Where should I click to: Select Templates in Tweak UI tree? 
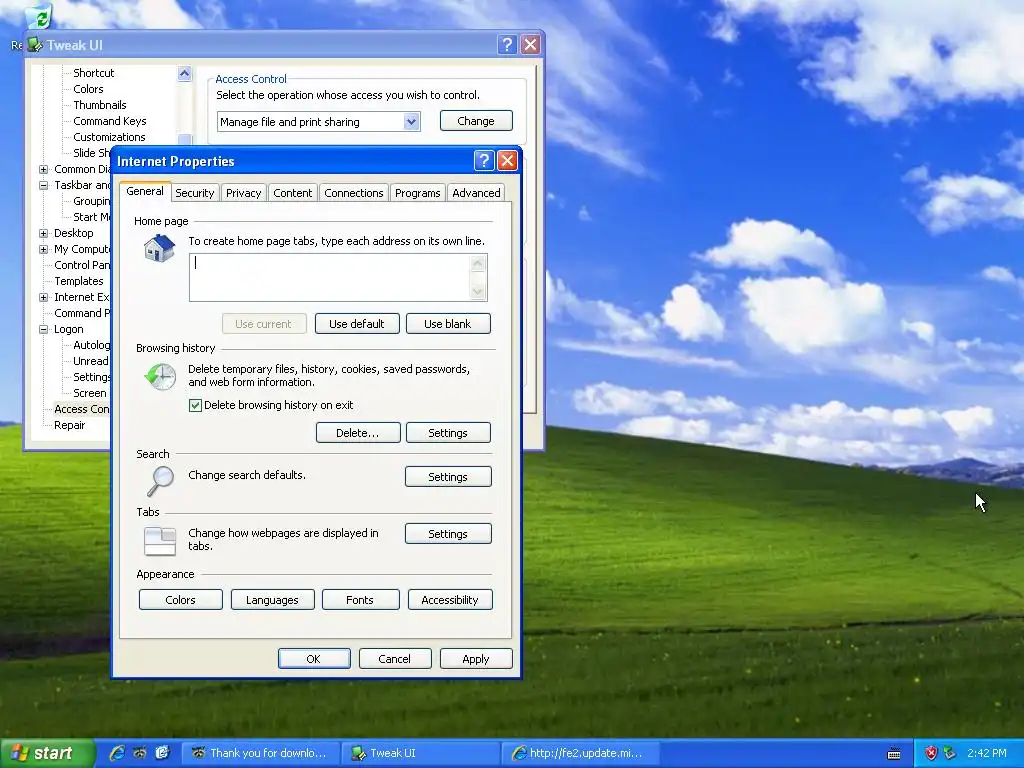(x=78, y=281)
